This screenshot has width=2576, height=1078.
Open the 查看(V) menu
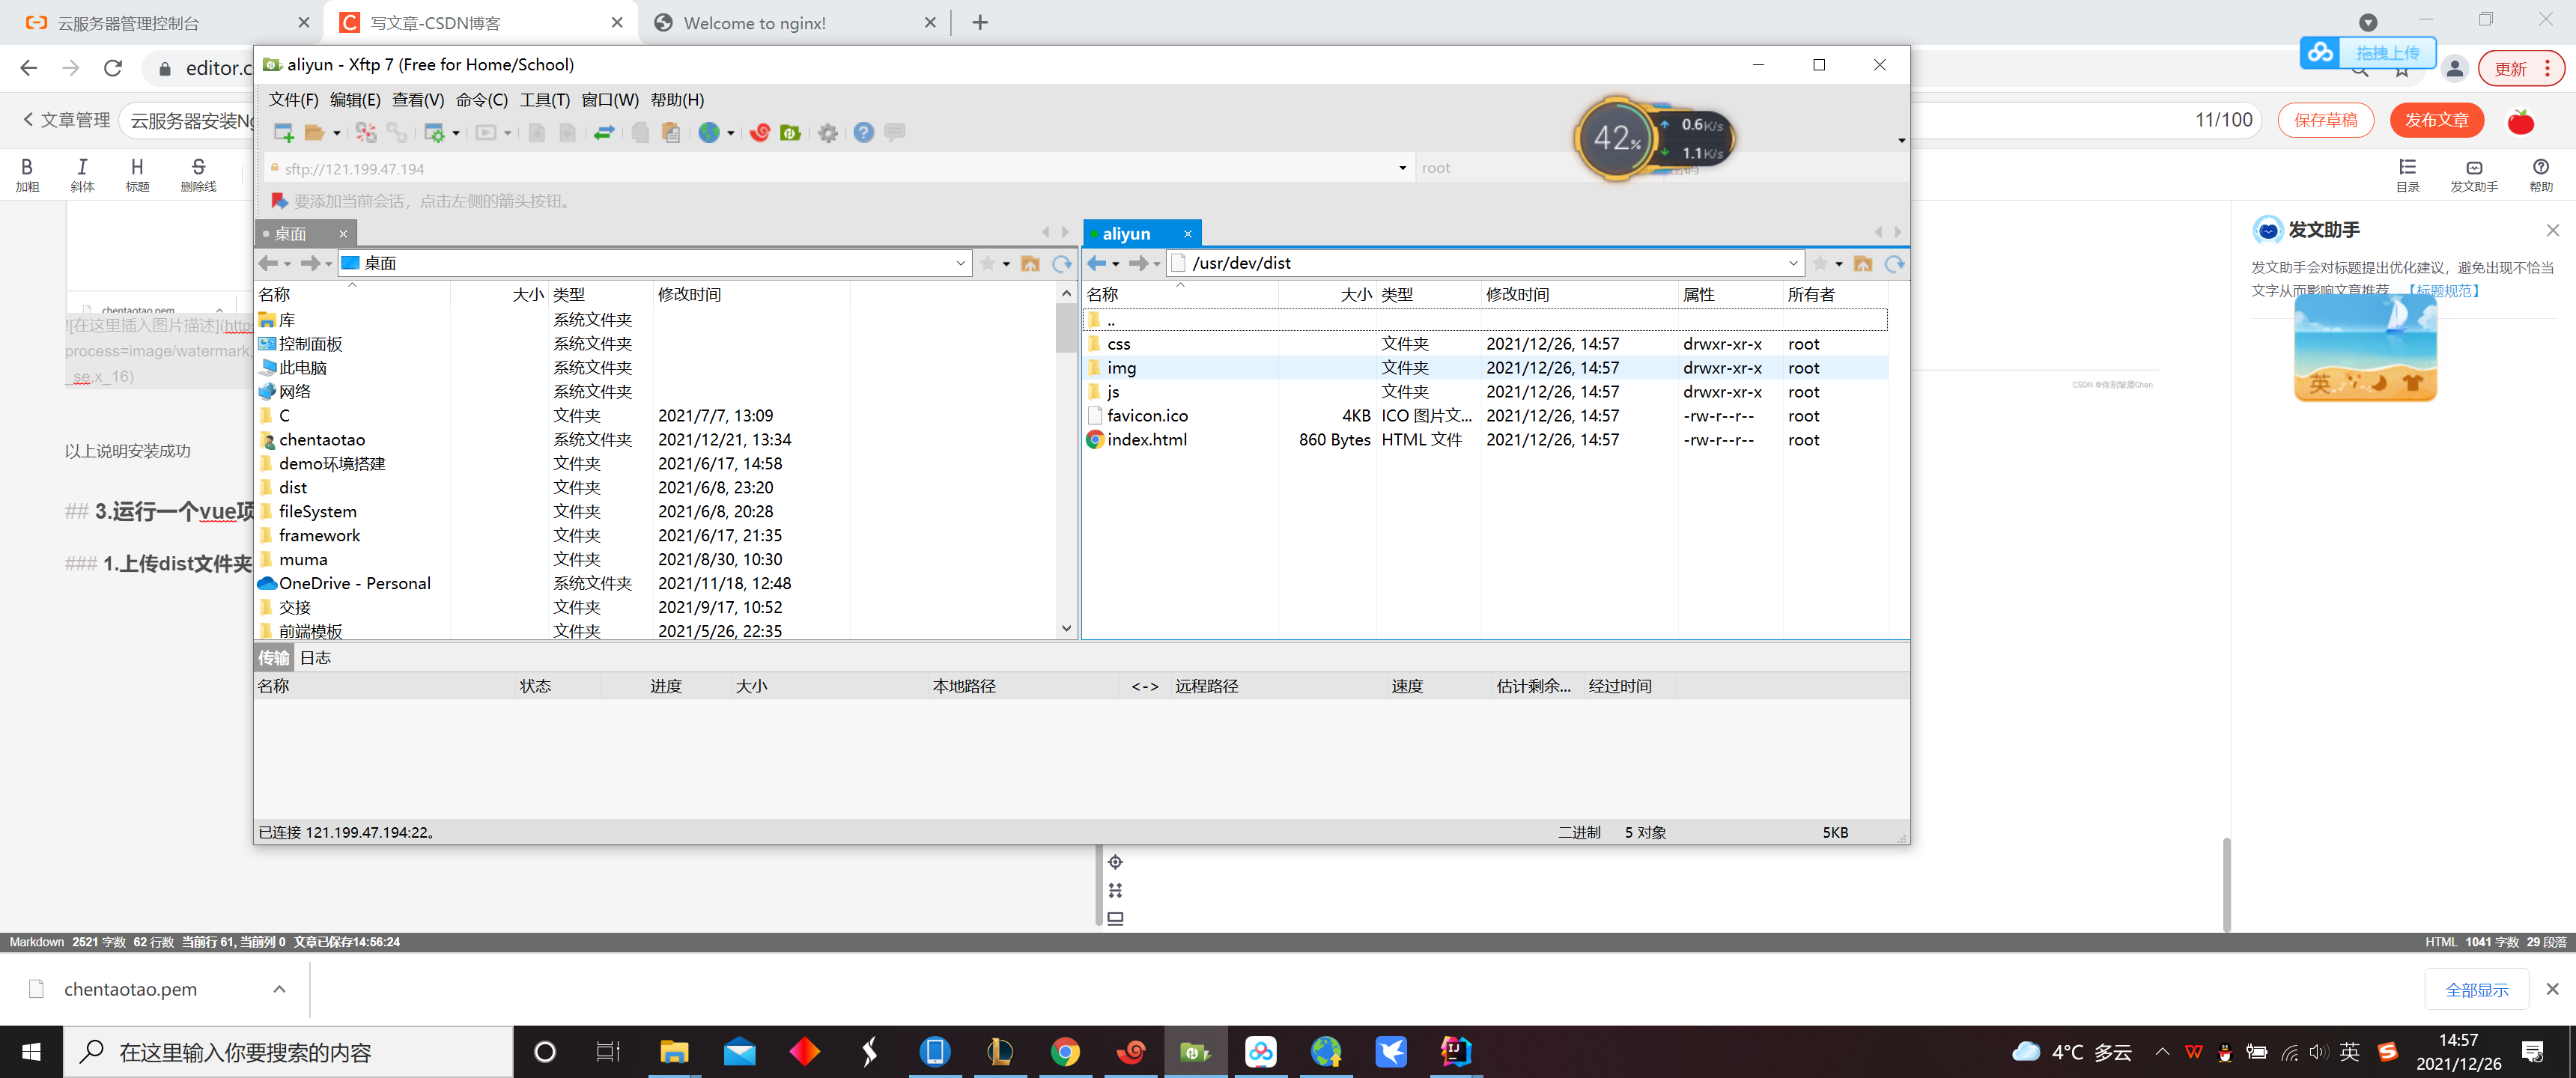[418, 100]
